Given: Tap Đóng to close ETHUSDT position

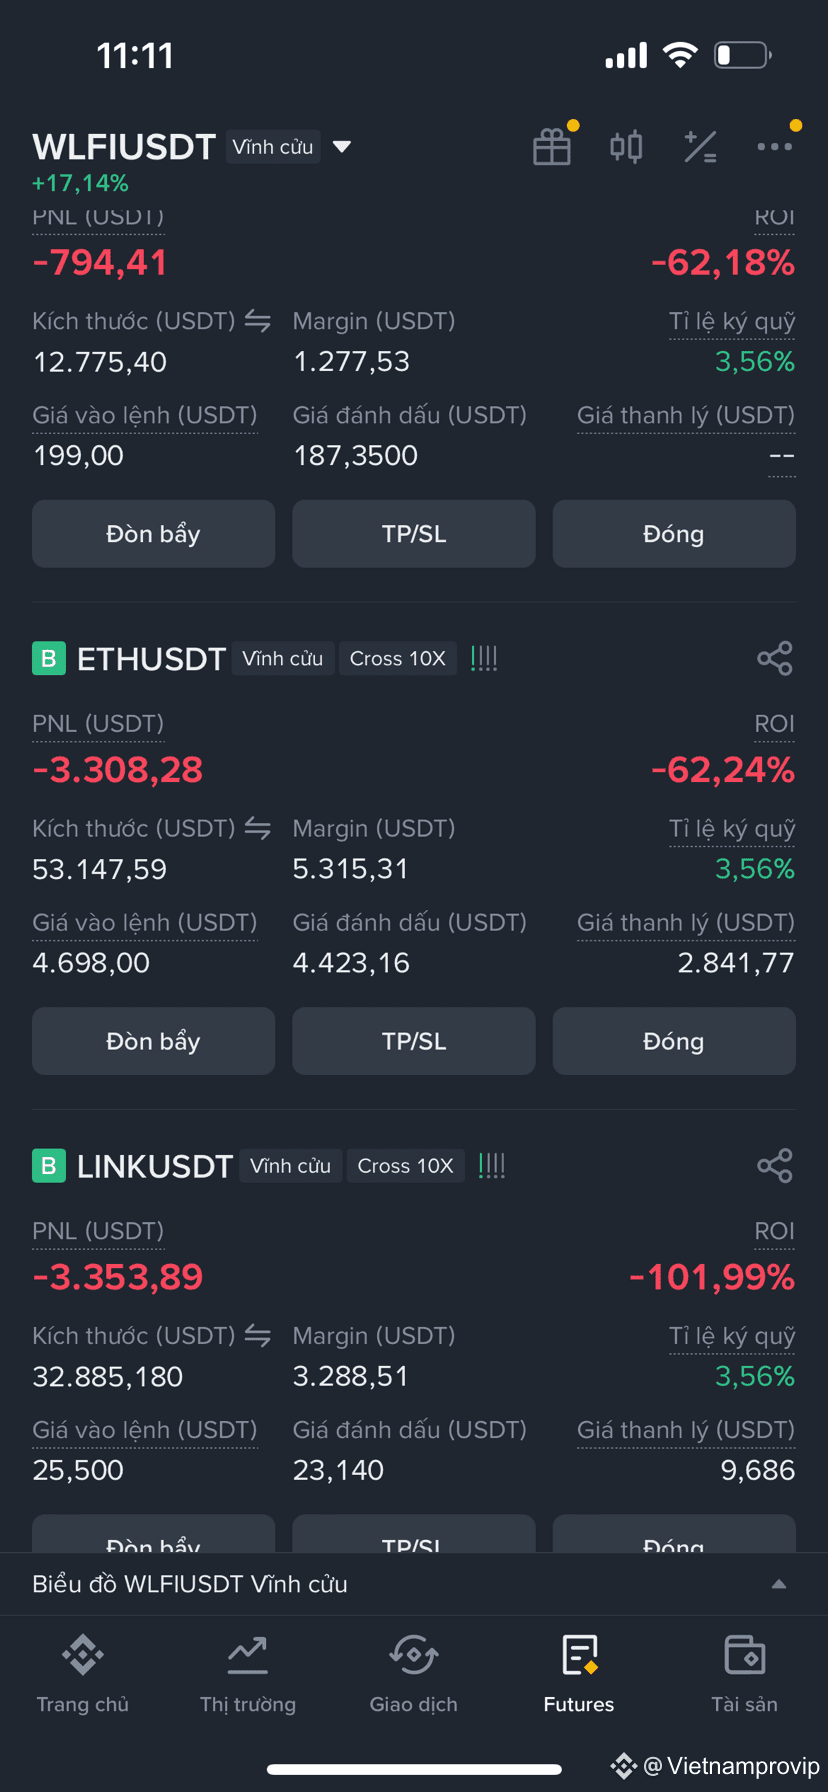Looking at the screenshot, I should coord(674,1041).
